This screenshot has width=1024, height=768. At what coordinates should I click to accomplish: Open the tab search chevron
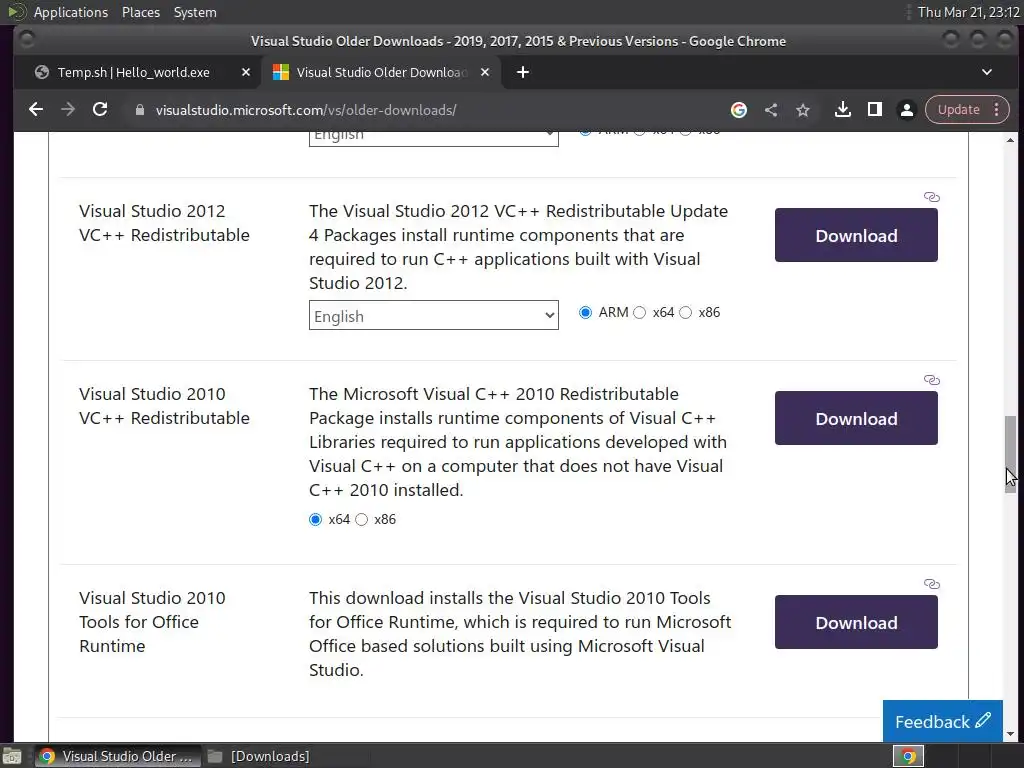(x=987, y=72)
